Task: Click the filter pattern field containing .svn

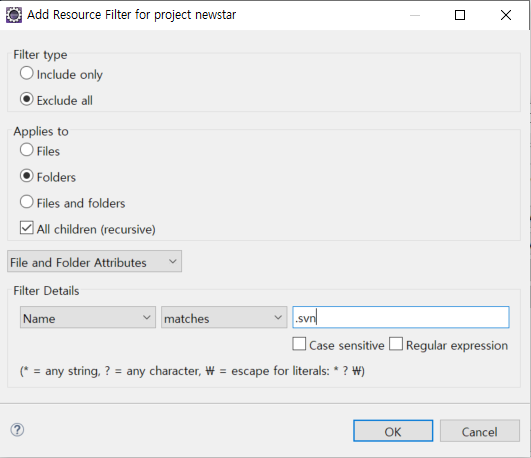Action: [x=401, y=317]
